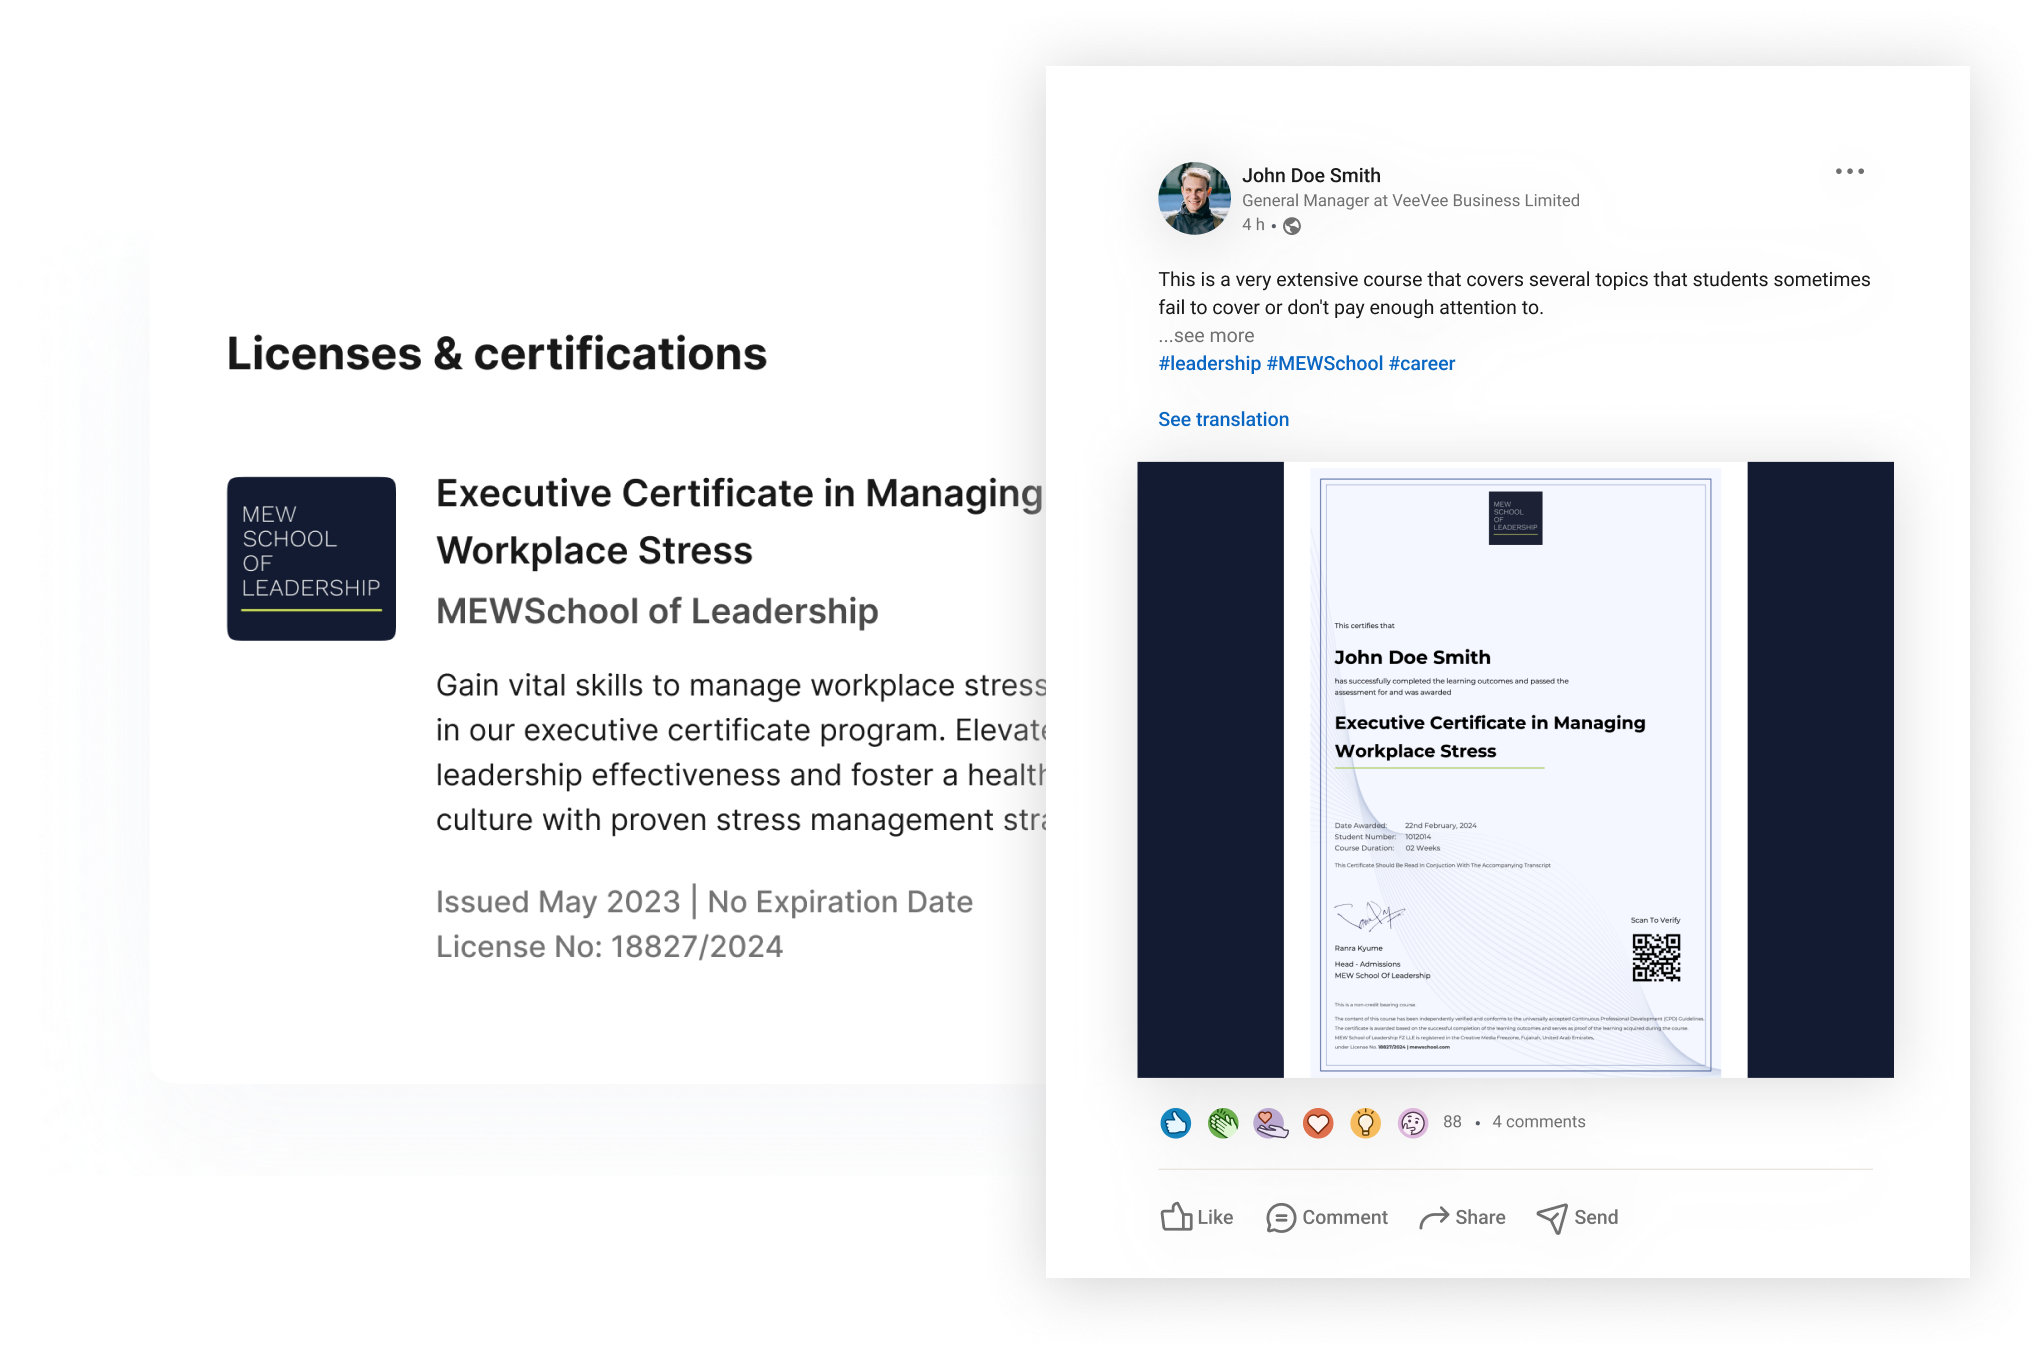Click the Issued May 2023 date text
This screenshot has width=2040, height=1353.
pos(558,901)
